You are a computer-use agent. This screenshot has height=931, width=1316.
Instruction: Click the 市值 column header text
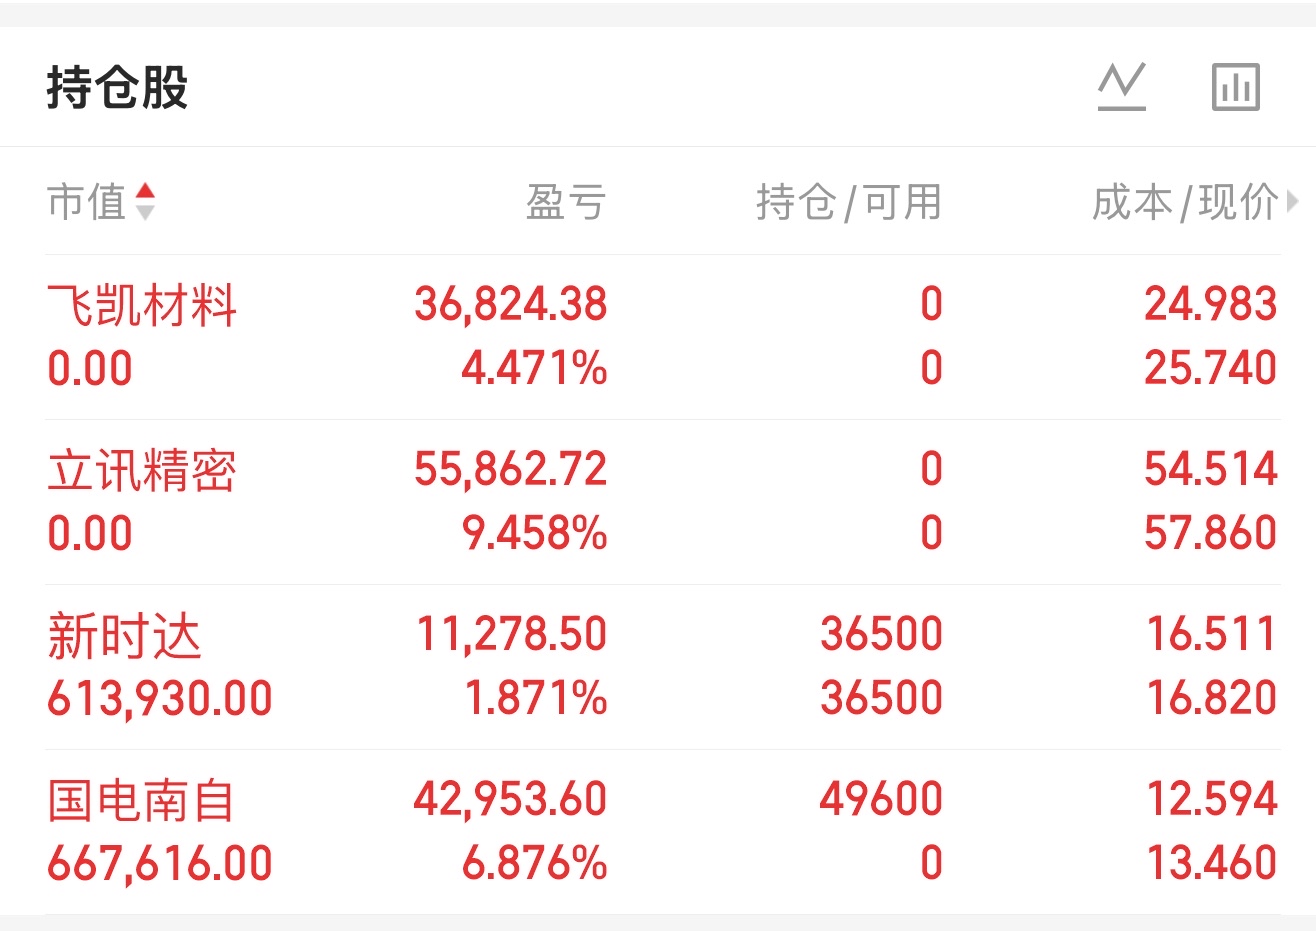86,202
